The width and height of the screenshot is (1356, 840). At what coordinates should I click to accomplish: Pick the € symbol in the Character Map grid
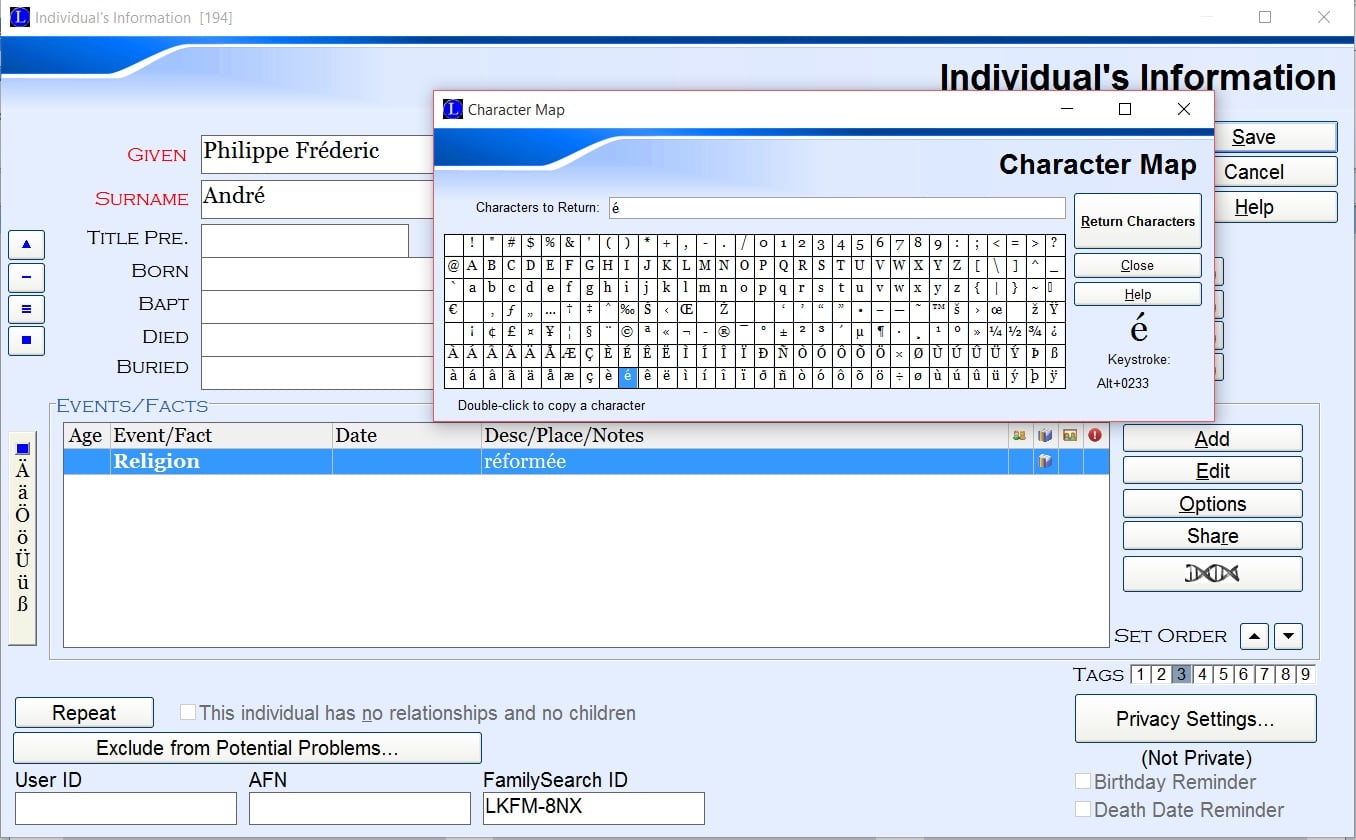point(453,309)
